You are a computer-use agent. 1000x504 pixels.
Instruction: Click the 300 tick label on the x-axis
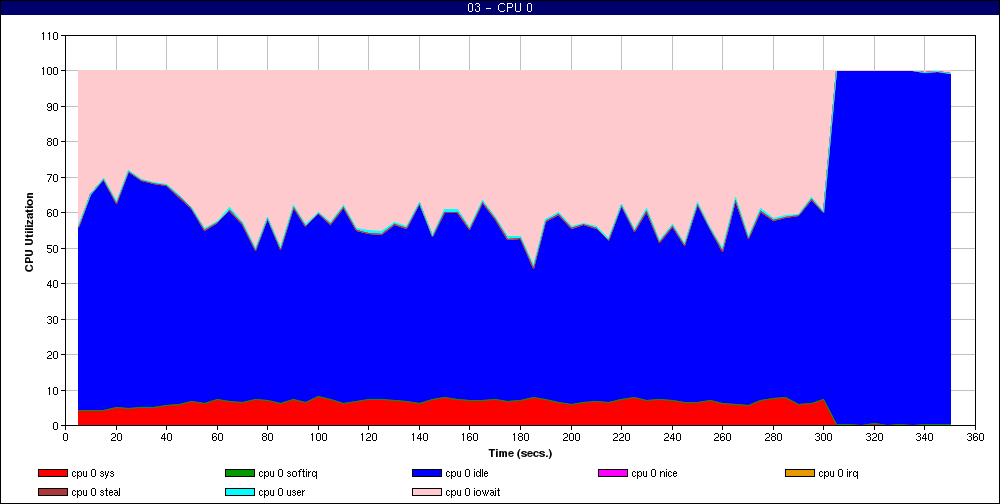click(823, 437)
